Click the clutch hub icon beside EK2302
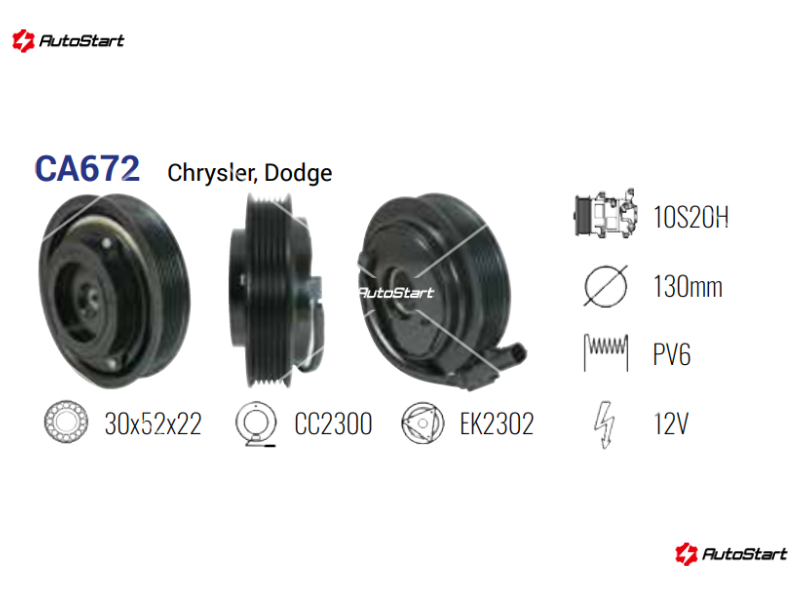The image size is (800, 600). (x=422, y=423)
